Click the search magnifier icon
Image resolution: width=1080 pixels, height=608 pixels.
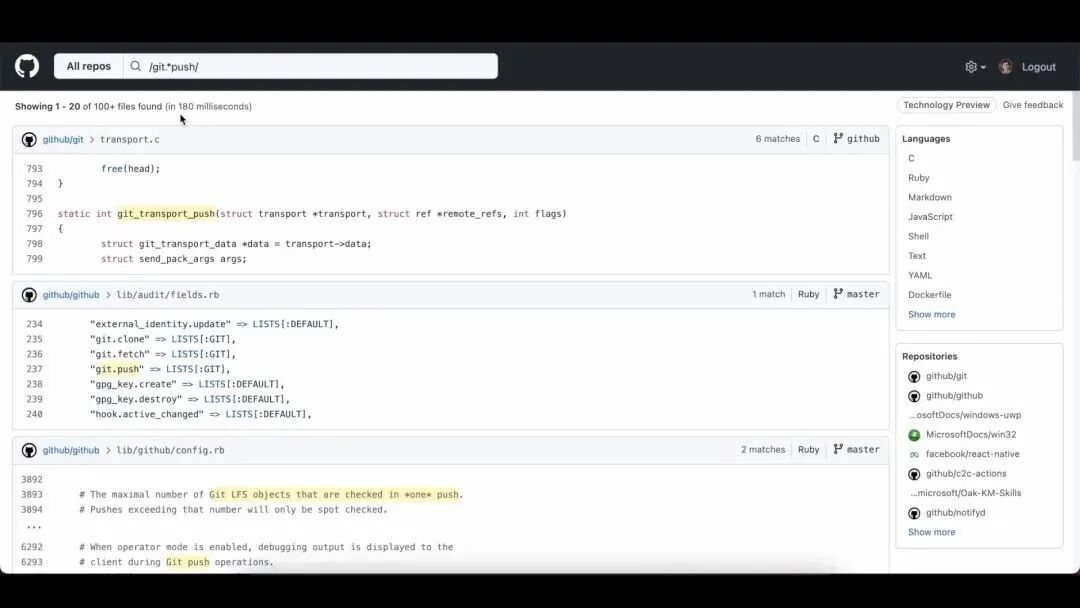click(x=136, y=66)
